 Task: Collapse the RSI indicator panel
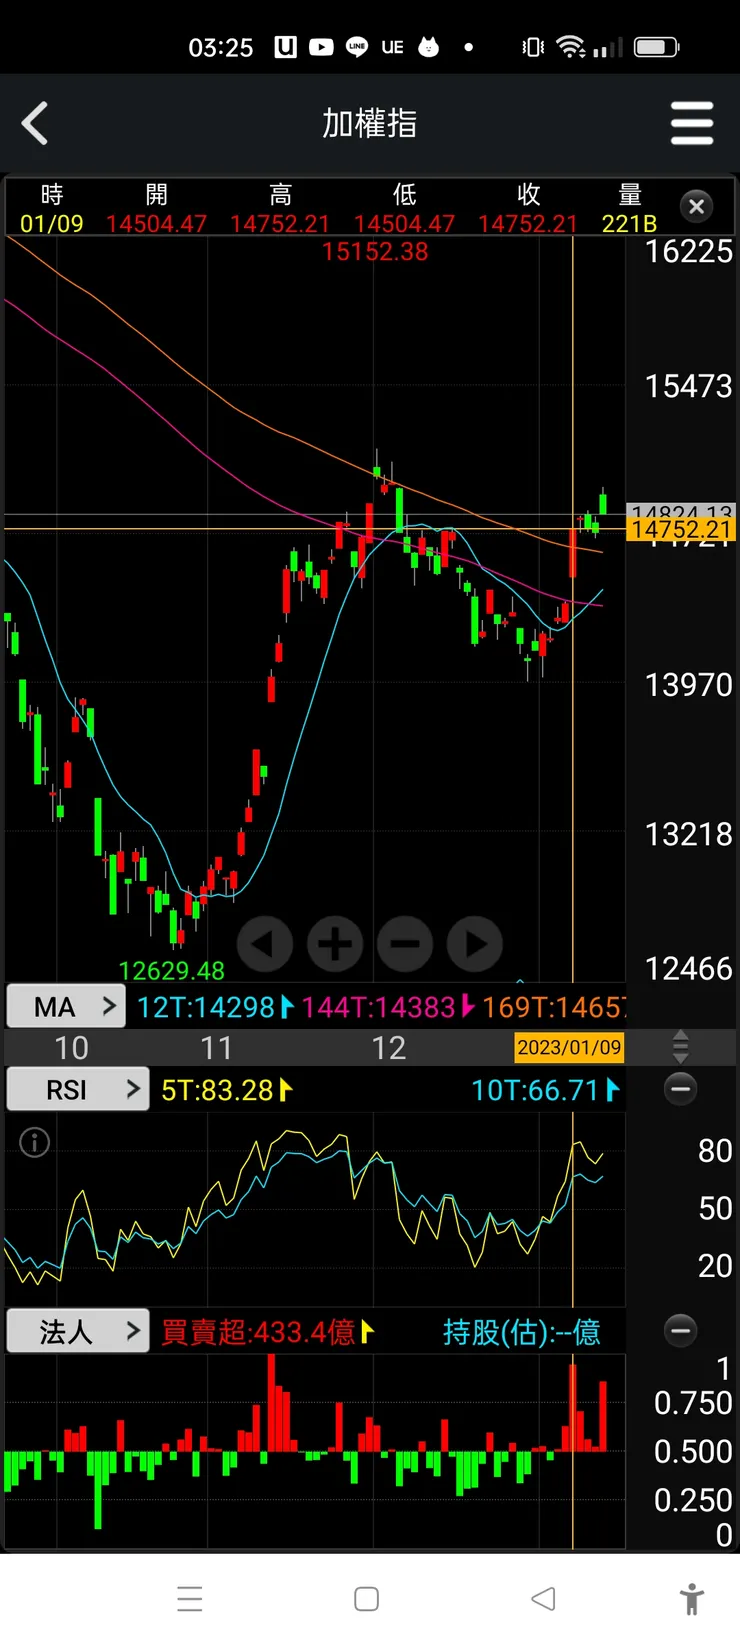tap(681, 1089)
